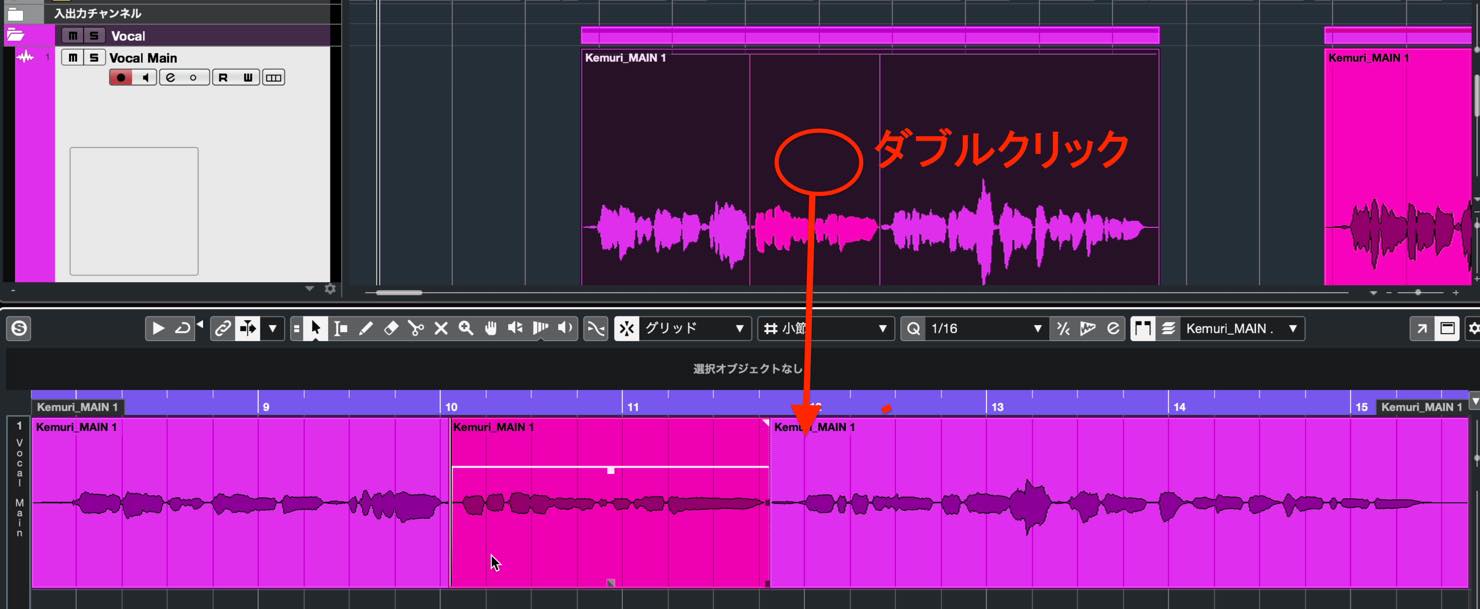Toggle Snap to Zero Crossing icon
The image size is (1480, 609).
pos(596,328)
